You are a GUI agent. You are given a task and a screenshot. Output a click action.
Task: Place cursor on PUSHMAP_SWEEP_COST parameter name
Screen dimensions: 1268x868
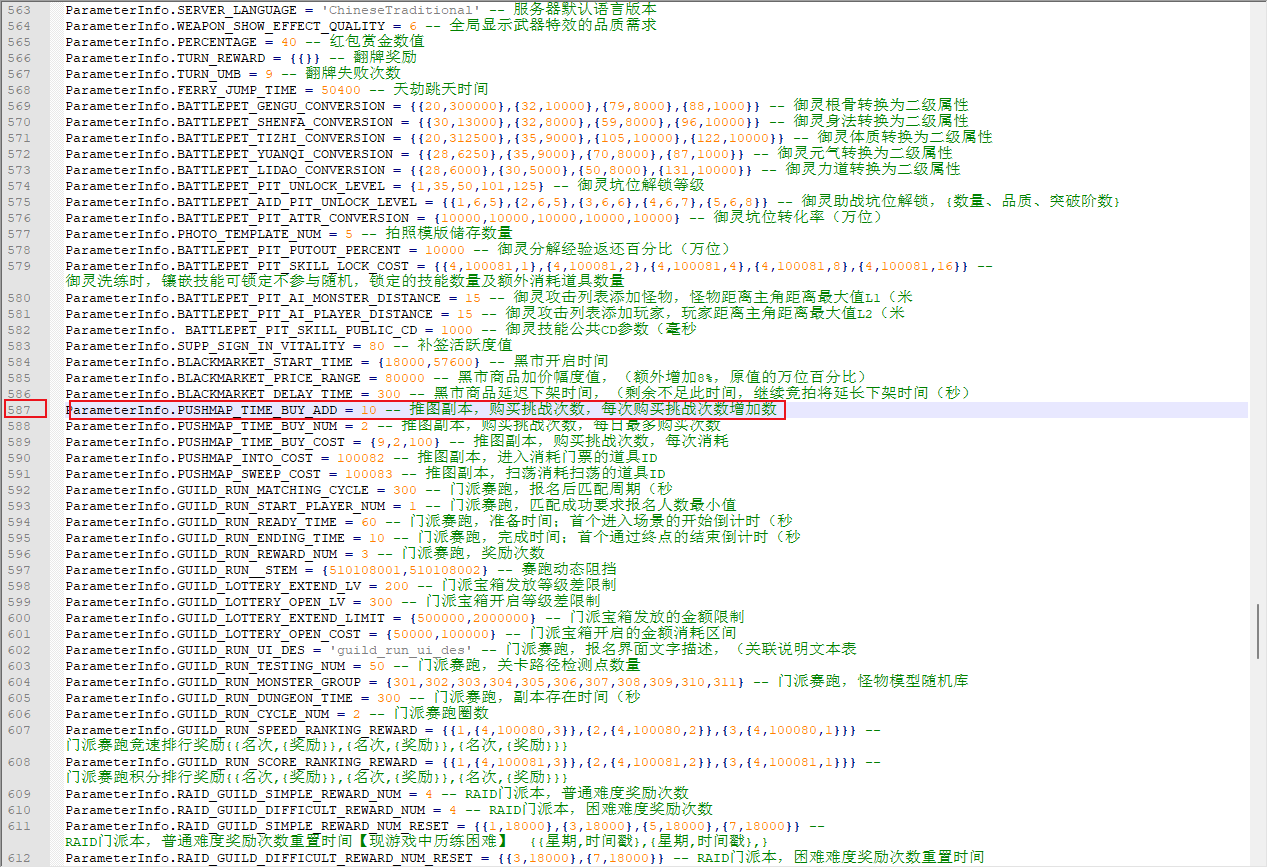(249, 474)
